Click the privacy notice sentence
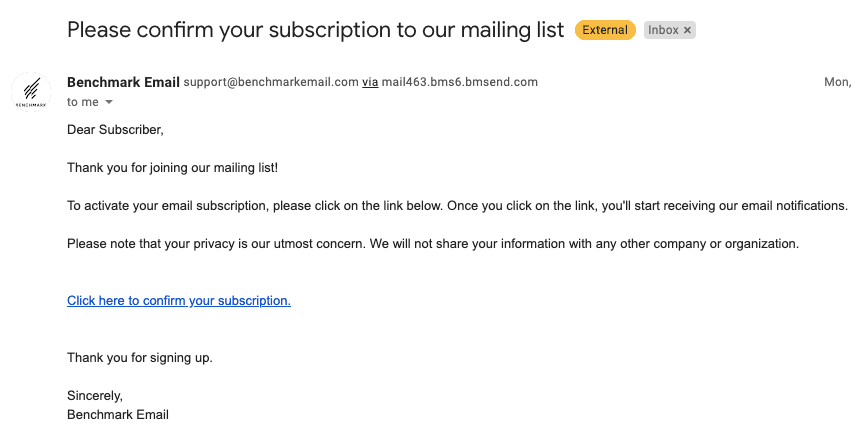Image resolution: width=855 pixels, height=438 pixels. click(x=433, y=243)
